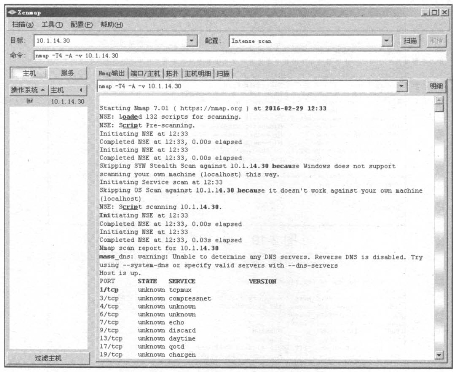
Task: Click the scroll down arrow in Nmap output
Action: (439, 355)
